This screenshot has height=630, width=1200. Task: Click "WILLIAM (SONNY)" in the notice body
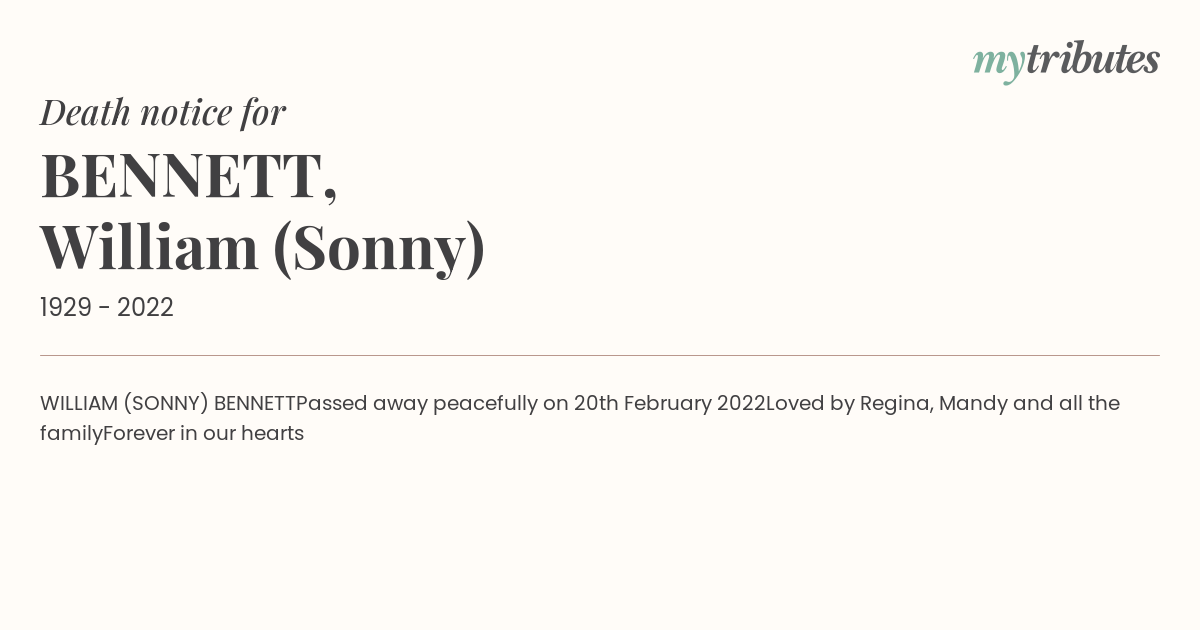[x=124, y=403]
